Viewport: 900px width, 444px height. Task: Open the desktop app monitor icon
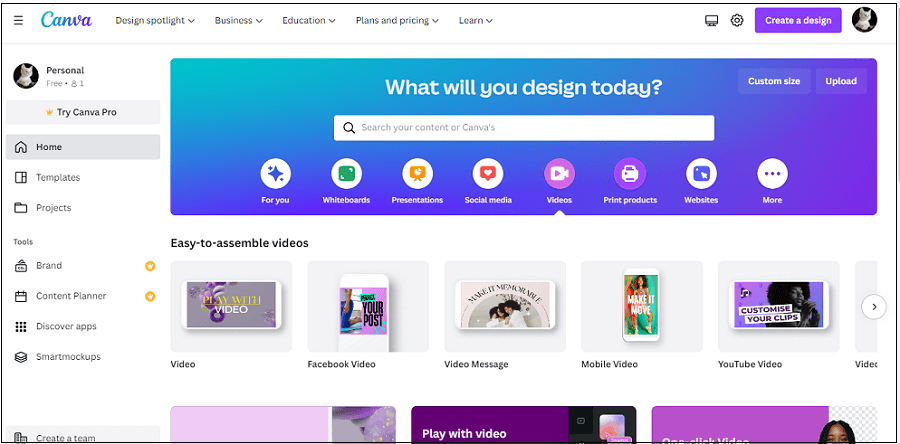712,21
